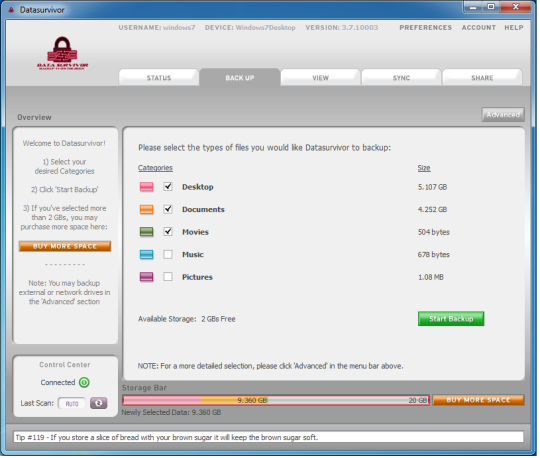Click the Available Storage 2 GBs Free text
The width and height of the screenshot is (540, 458).
point(188,320)
